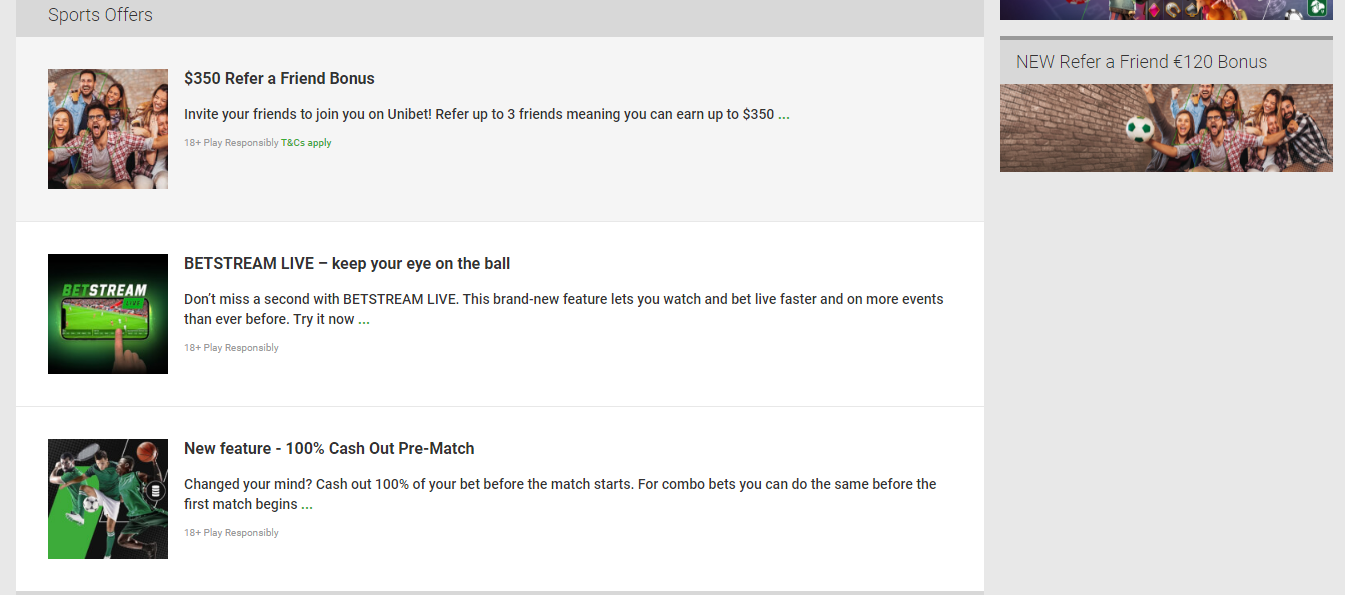Click the Changed your mind description paragraph

[560, 485]
